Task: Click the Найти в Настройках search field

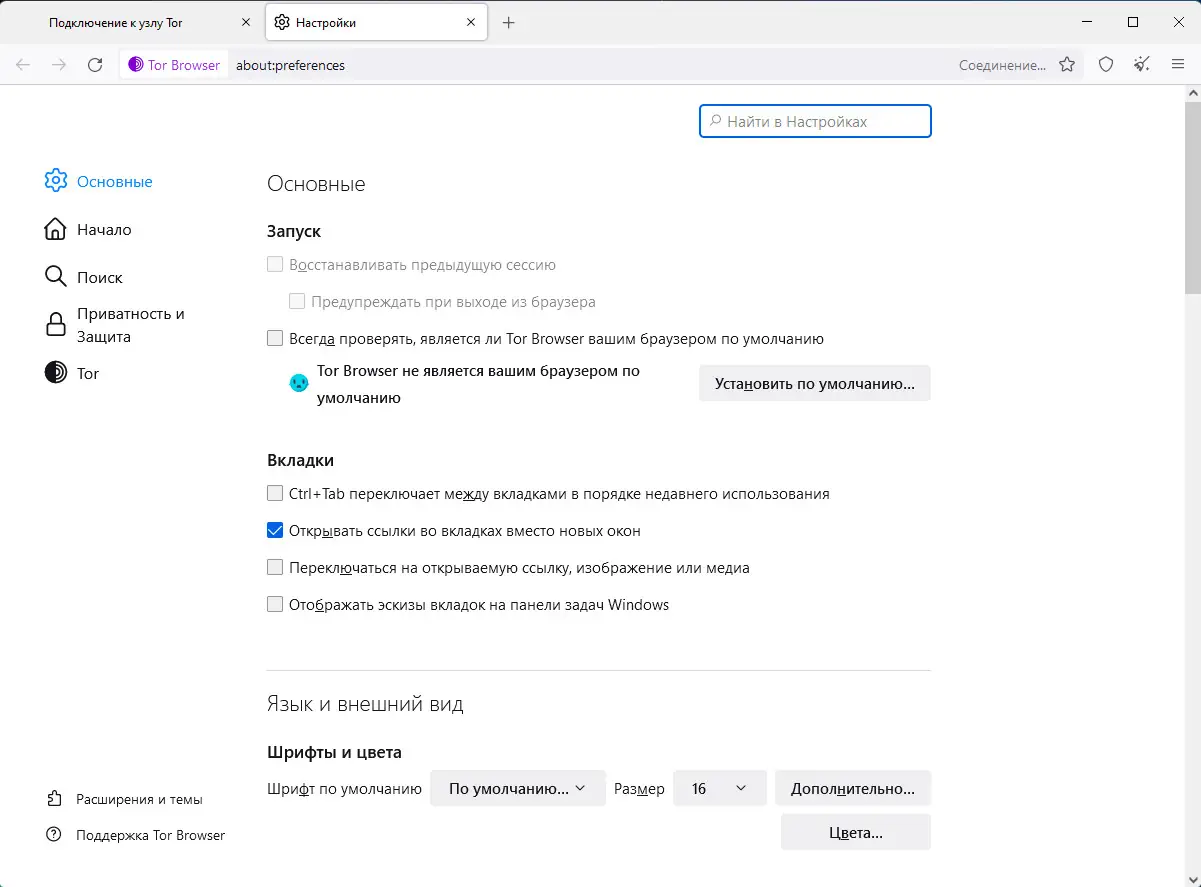Action: (815, 121)
